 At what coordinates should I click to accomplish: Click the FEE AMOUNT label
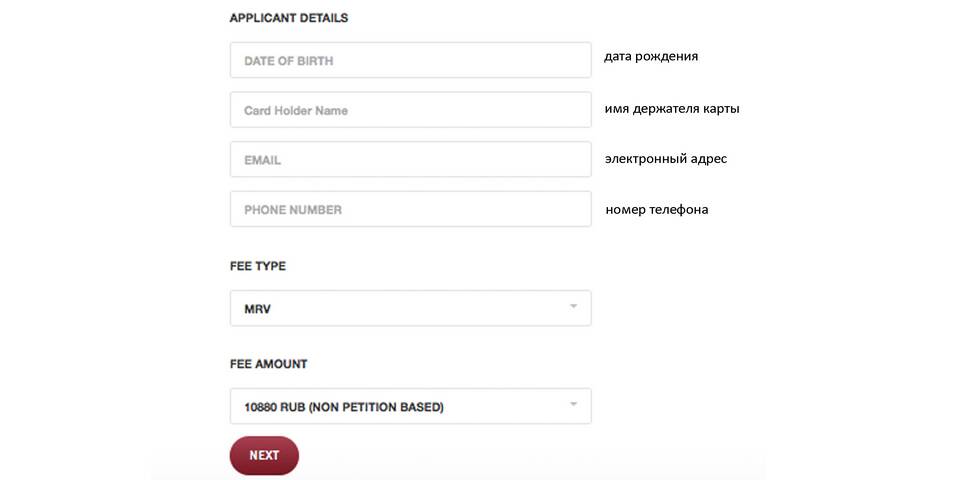(x=268, y=364)
